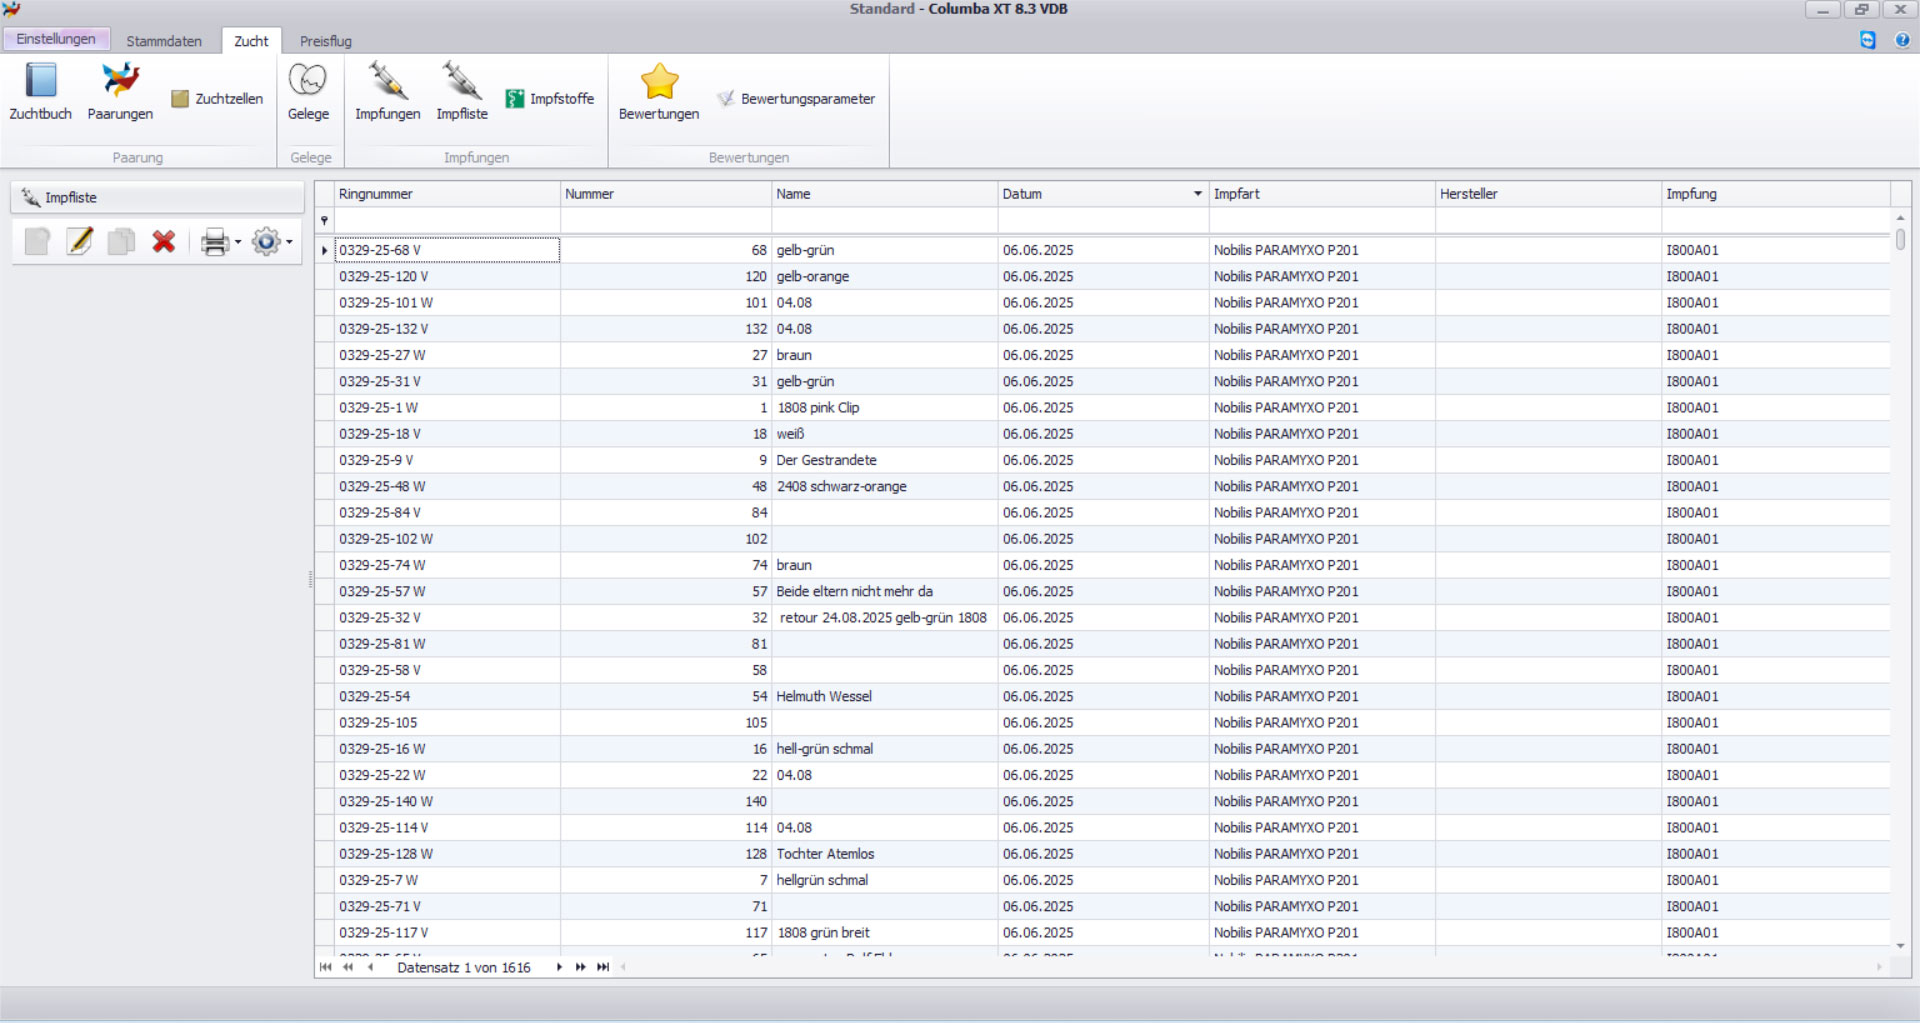1920x1023 pixels.
Task: Expand the gear settings dropdown
Action: click(x=289, y=242)
